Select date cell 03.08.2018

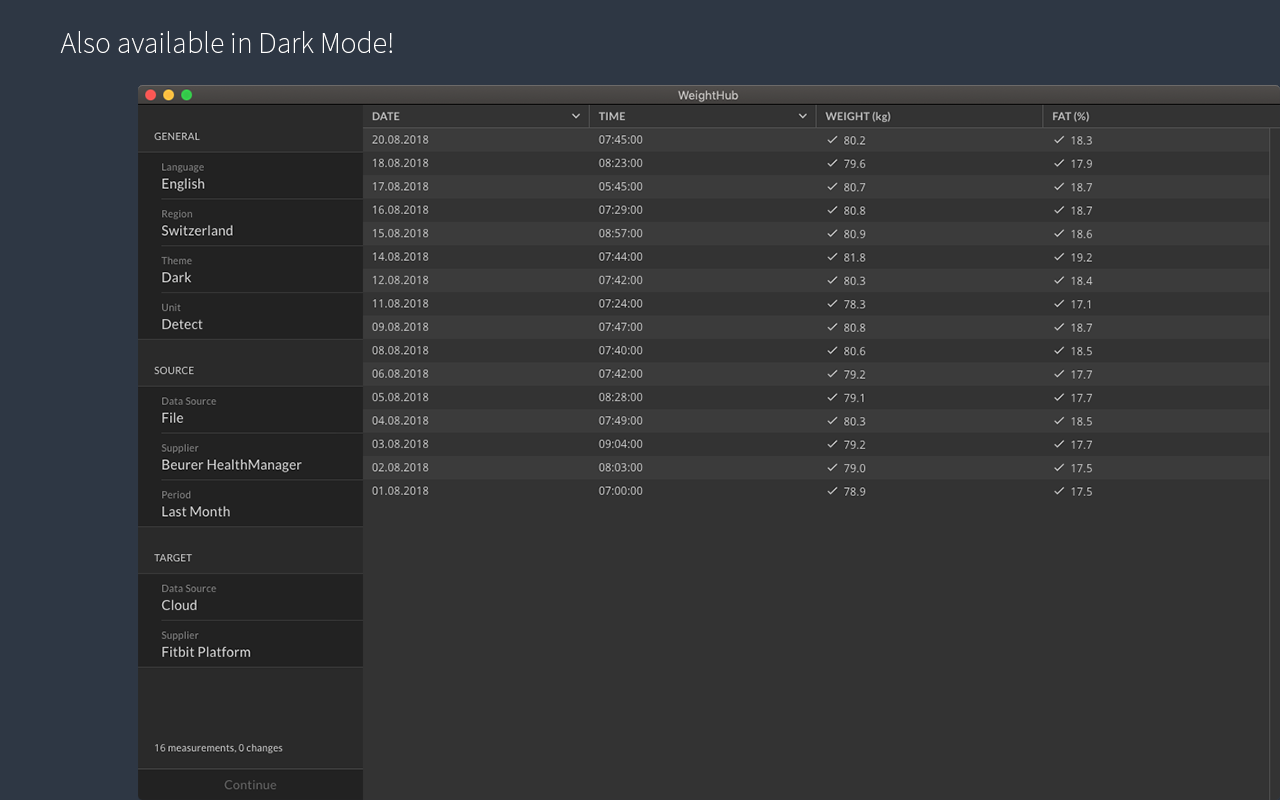(x=400, y=444)
